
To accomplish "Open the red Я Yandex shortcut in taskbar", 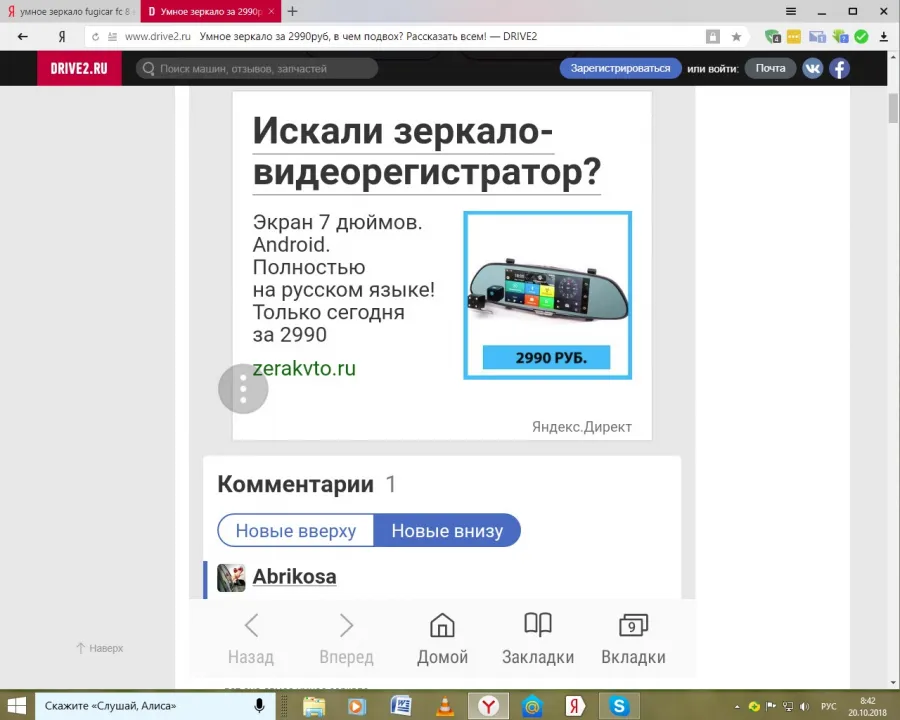I will (x=575, y=706).
